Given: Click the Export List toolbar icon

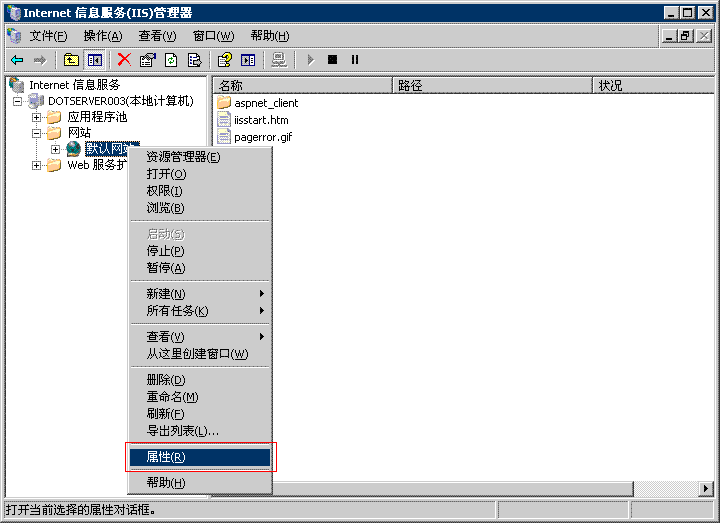Looking at the screenshot, I should [x=195, y=60].
